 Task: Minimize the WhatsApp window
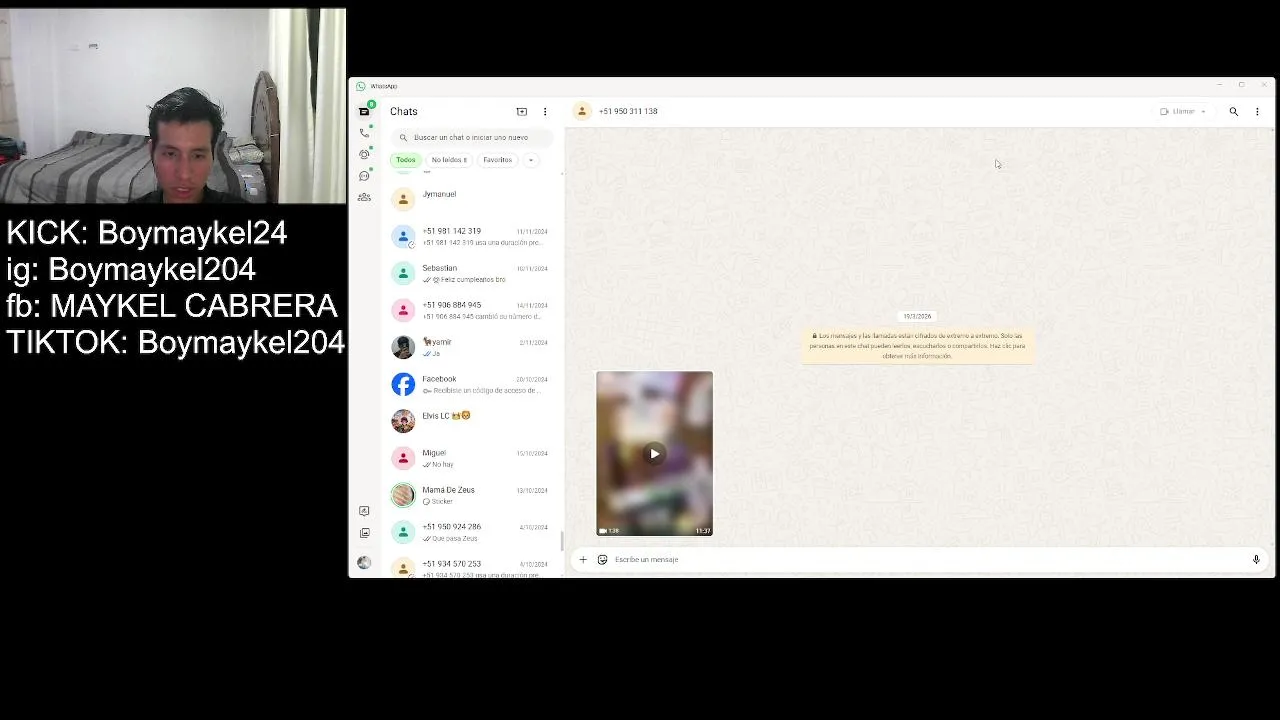[x=1219, y=85]
